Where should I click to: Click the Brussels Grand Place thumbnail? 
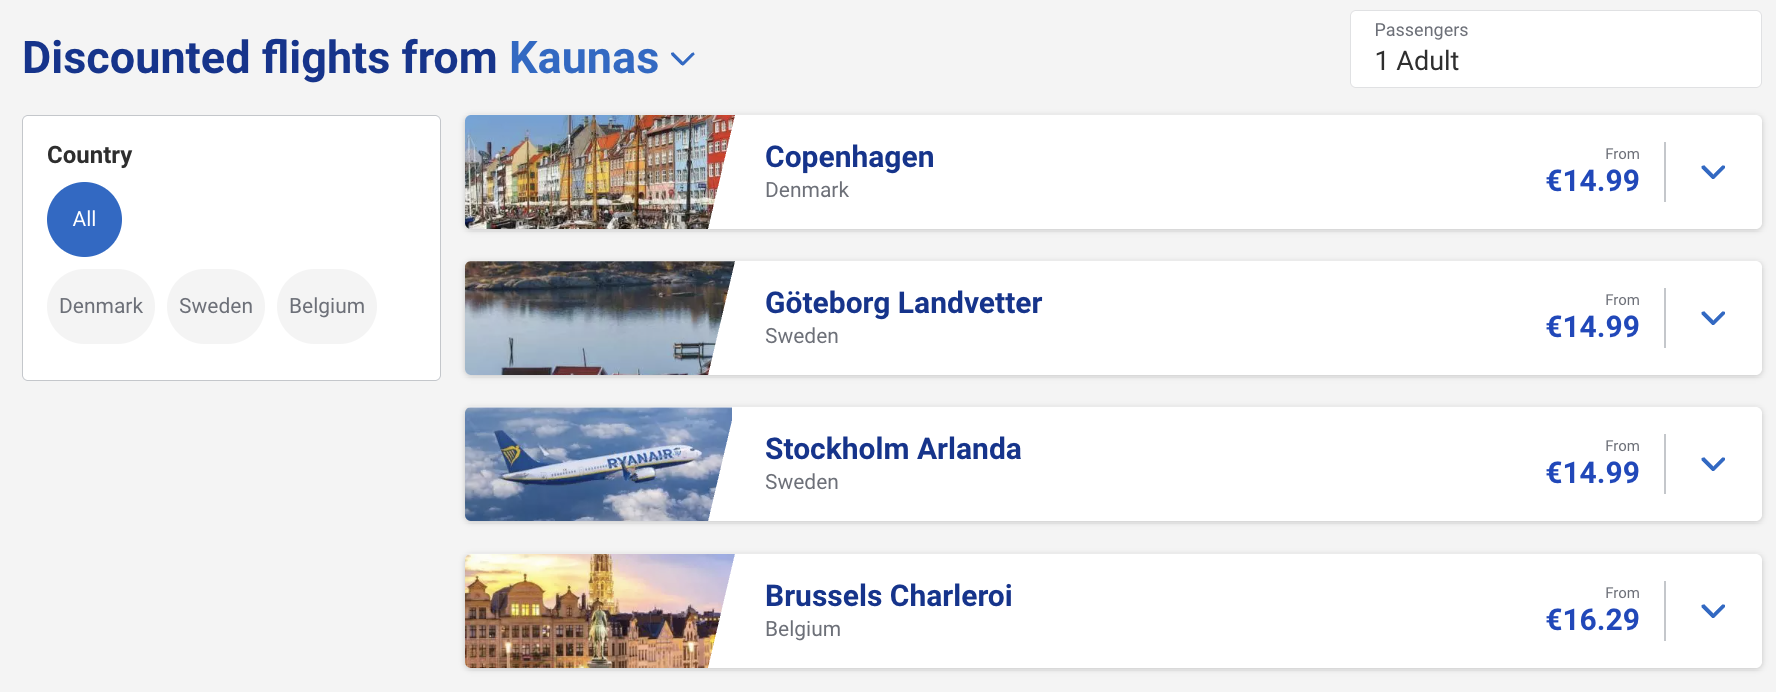point(598,611)
